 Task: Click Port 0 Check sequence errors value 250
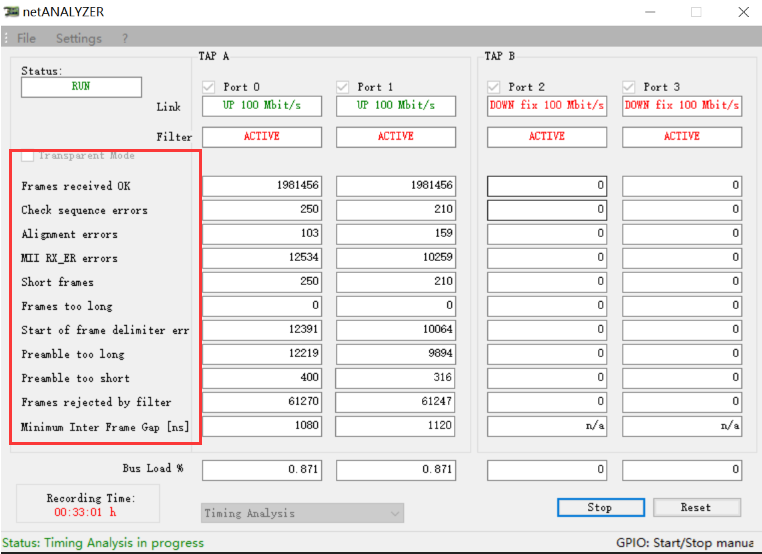pos(262,210)
